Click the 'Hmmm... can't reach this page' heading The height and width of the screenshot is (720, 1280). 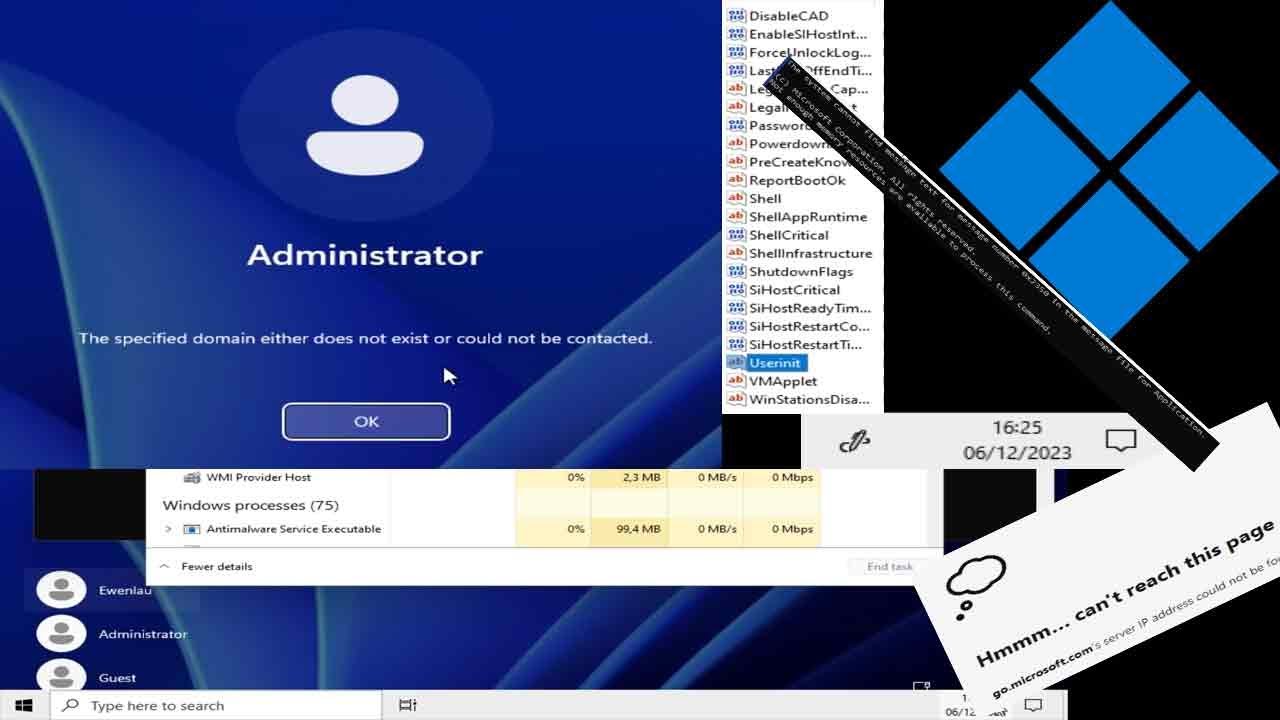tap(1124, 592)
